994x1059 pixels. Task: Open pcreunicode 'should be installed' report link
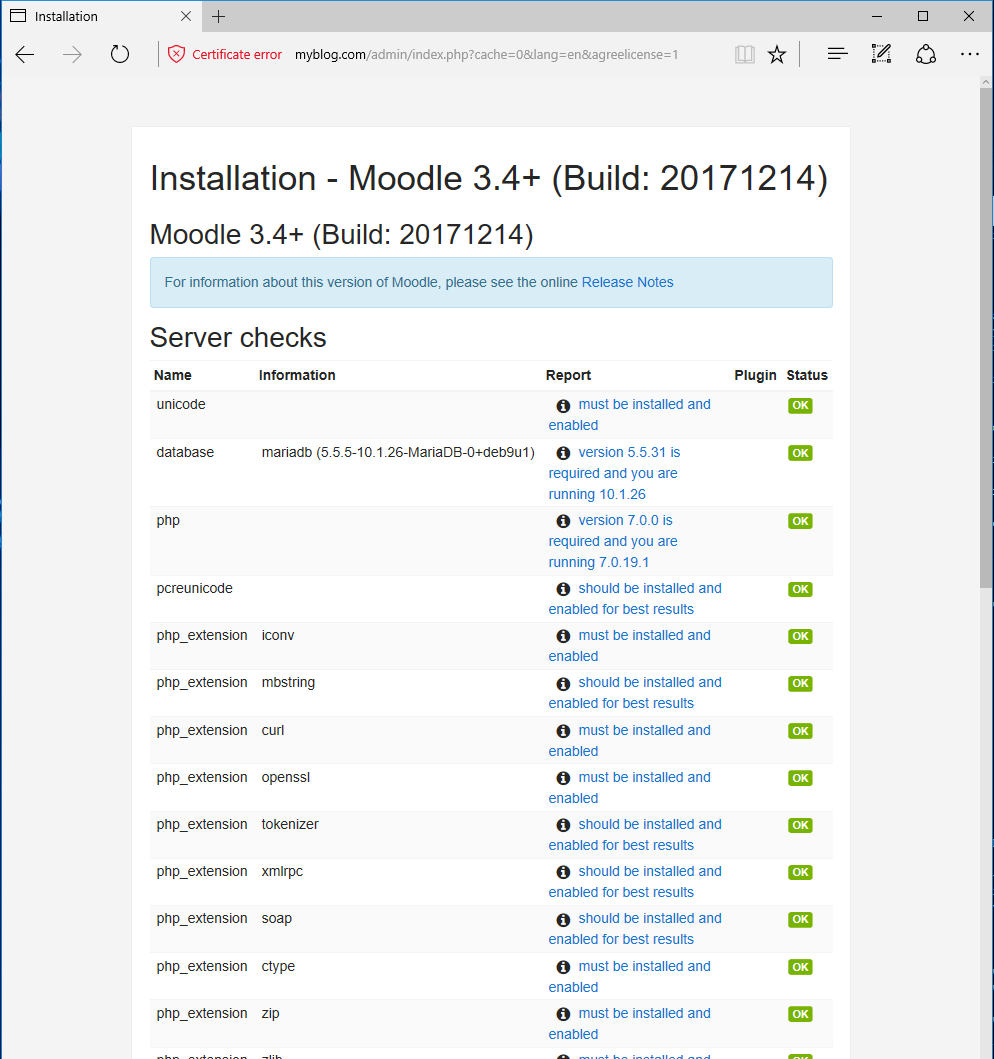[635, 598]
